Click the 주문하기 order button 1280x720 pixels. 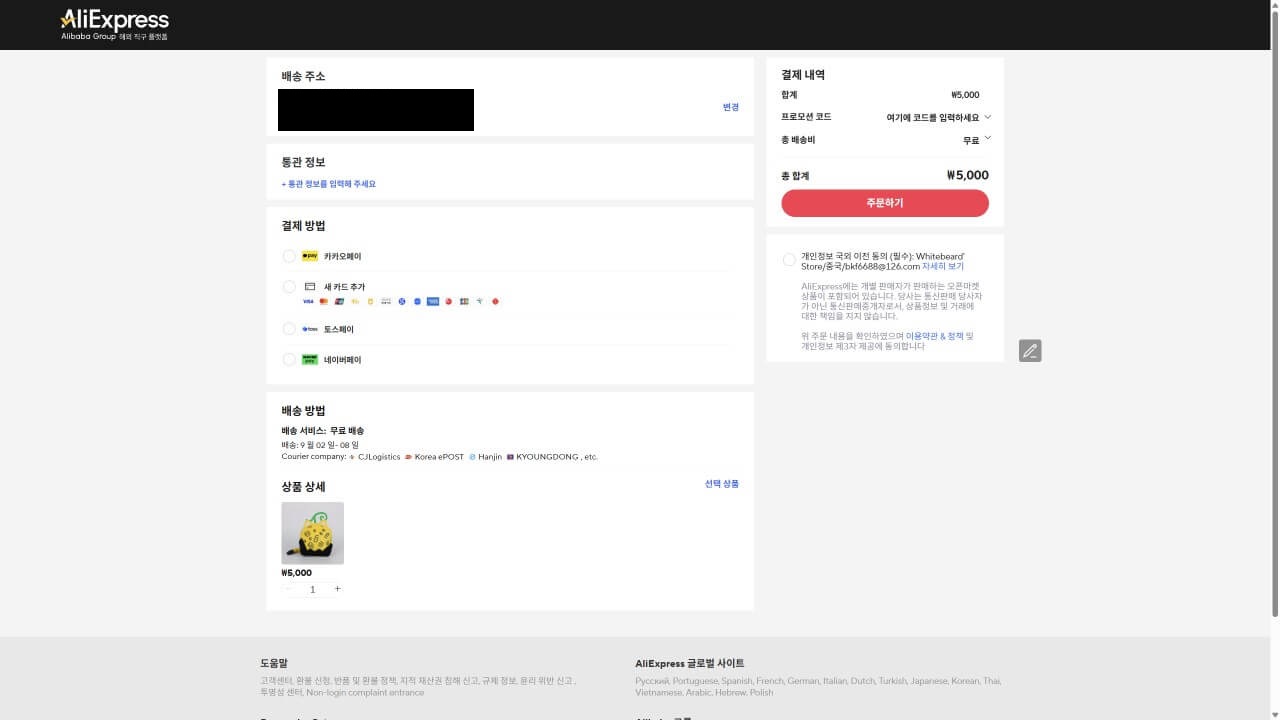point(885,203)
